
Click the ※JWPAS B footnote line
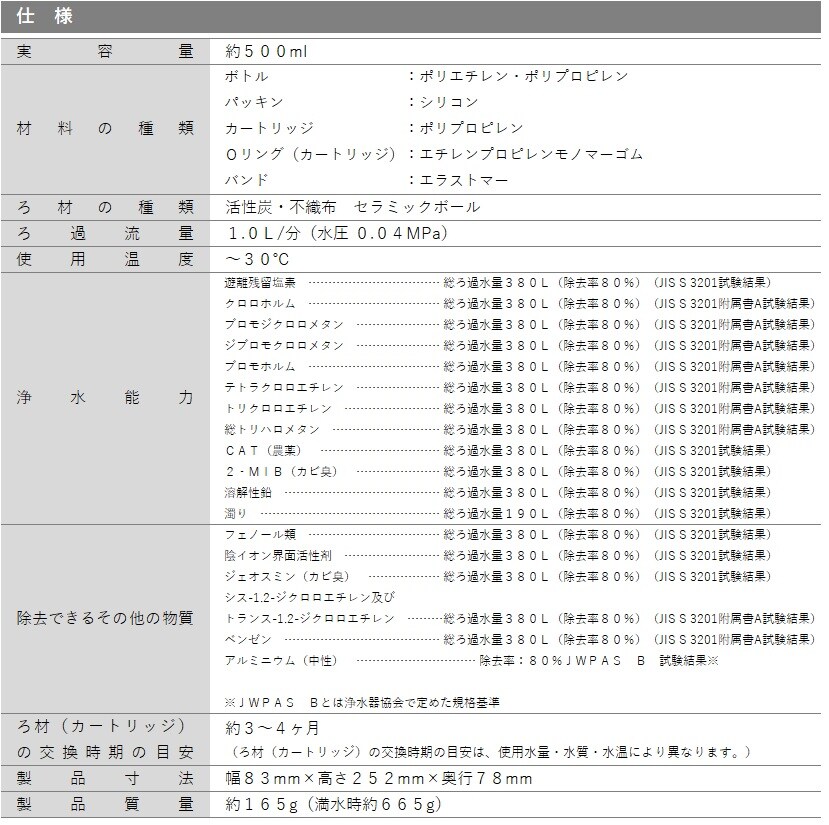pyautogui.click(x=362, y=702)
